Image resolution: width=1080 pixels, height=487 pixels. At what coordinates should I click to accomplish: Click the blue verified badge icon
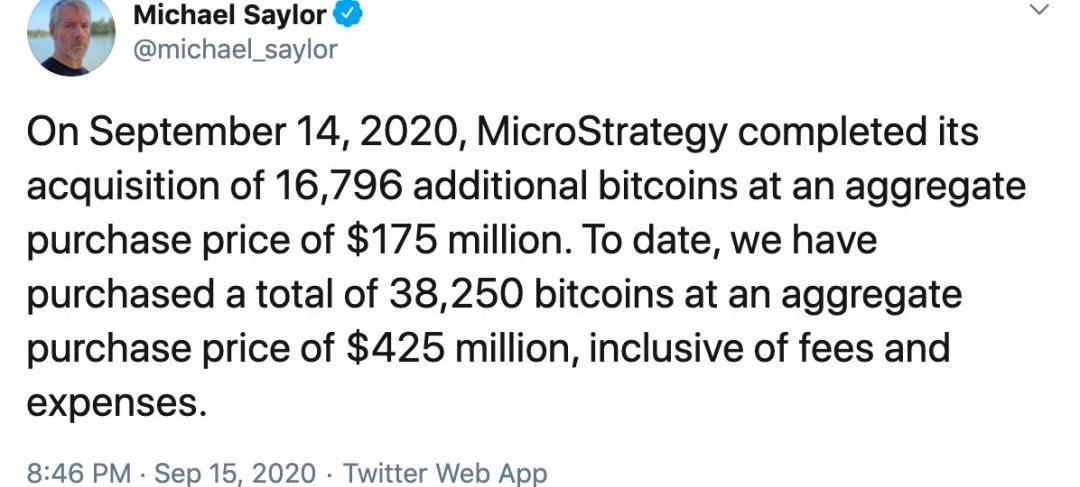coord(348,16)
